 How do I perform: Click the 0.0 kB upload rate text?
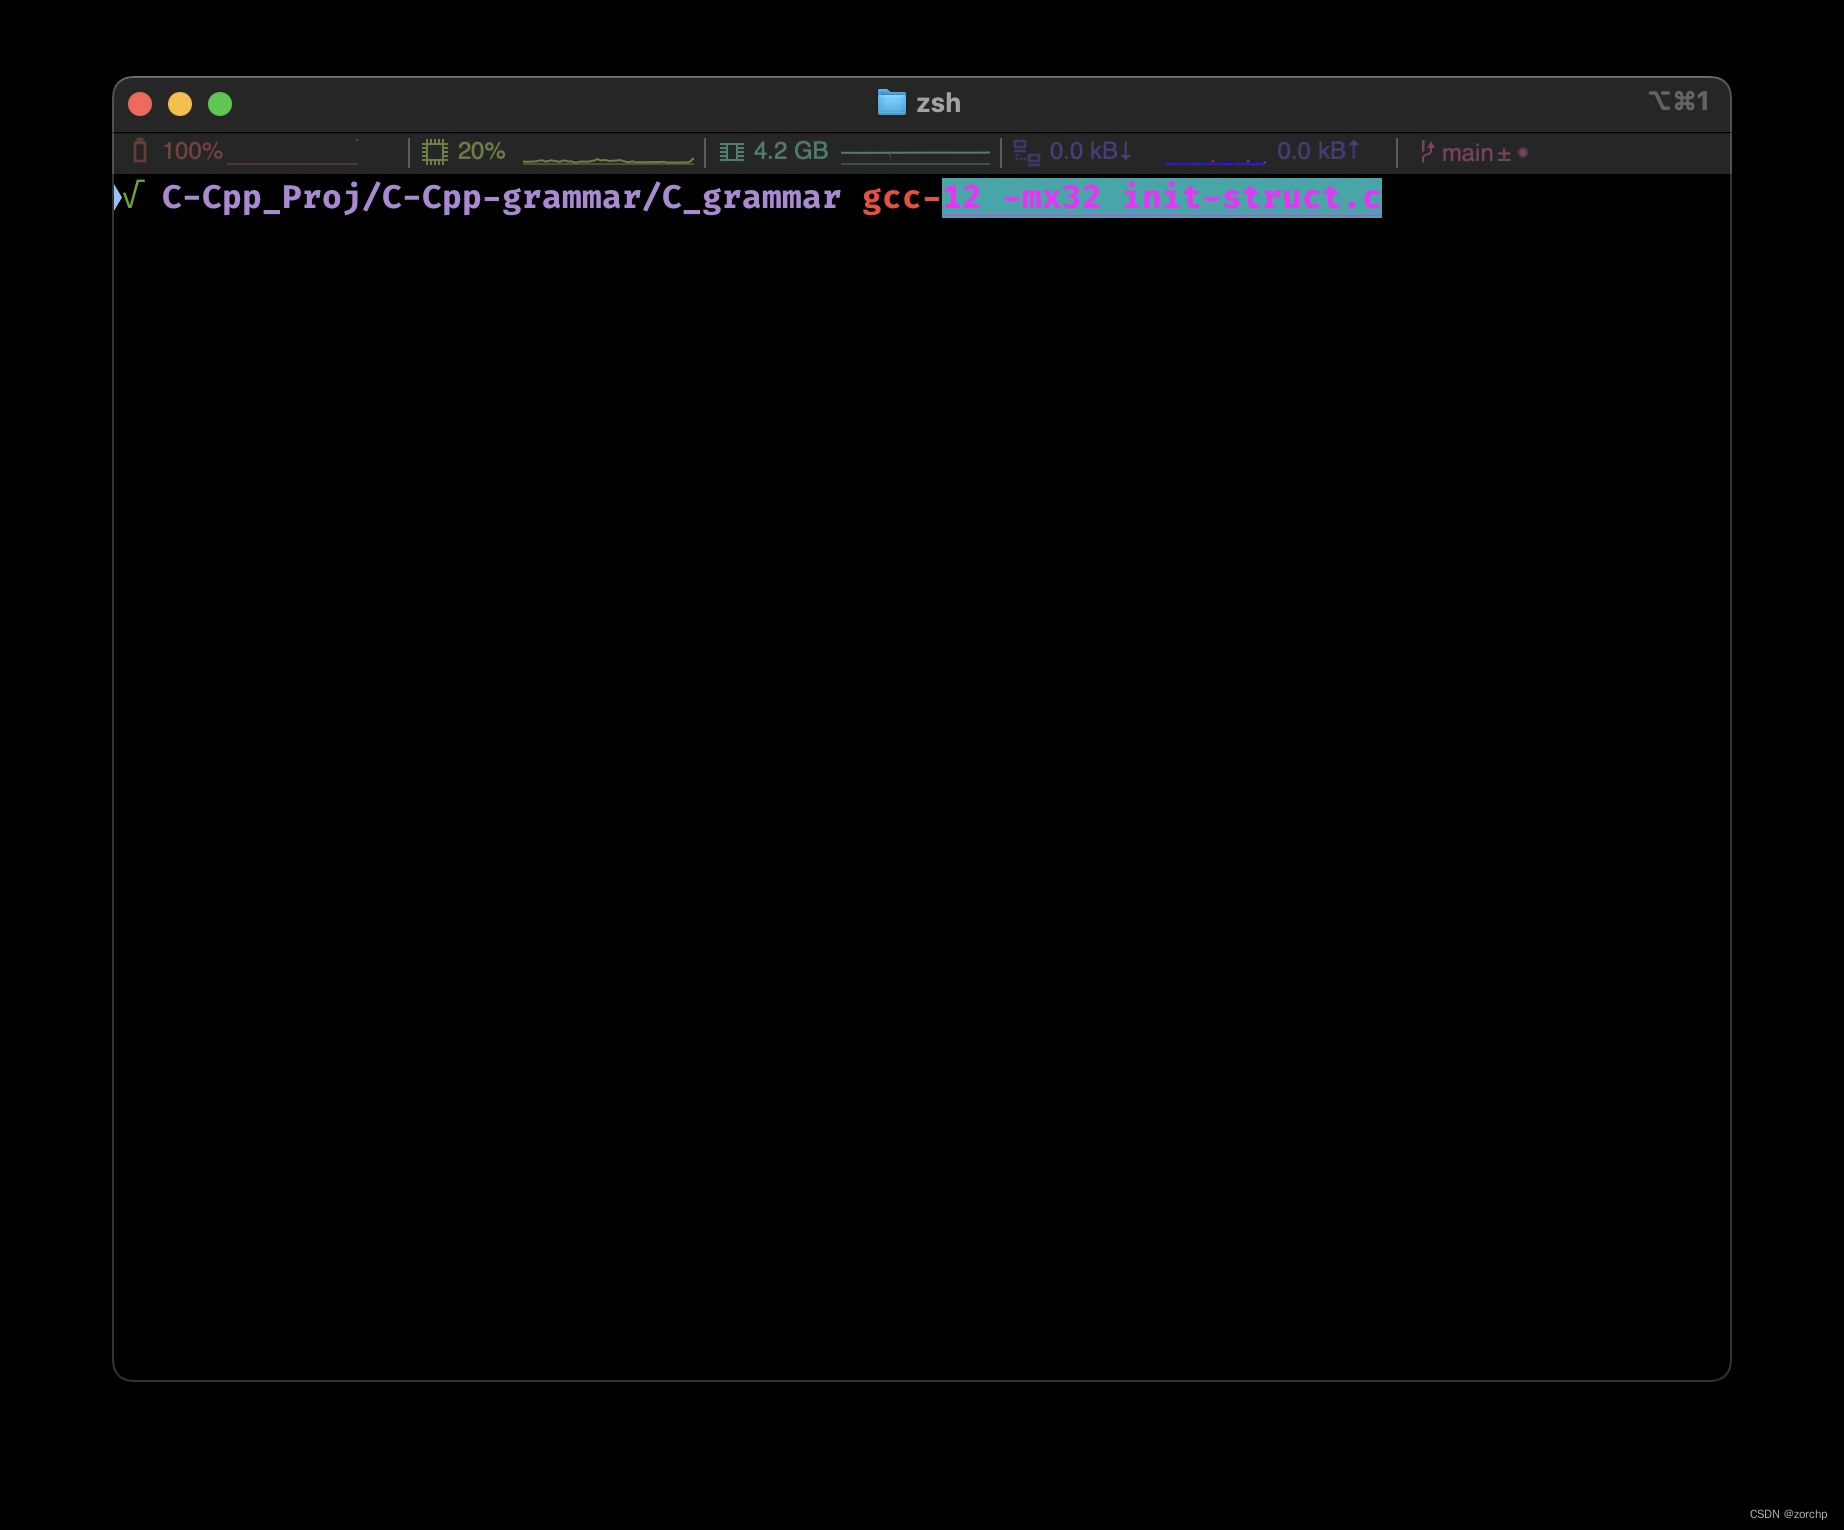pyautogui.click(x=1318, y=151)
